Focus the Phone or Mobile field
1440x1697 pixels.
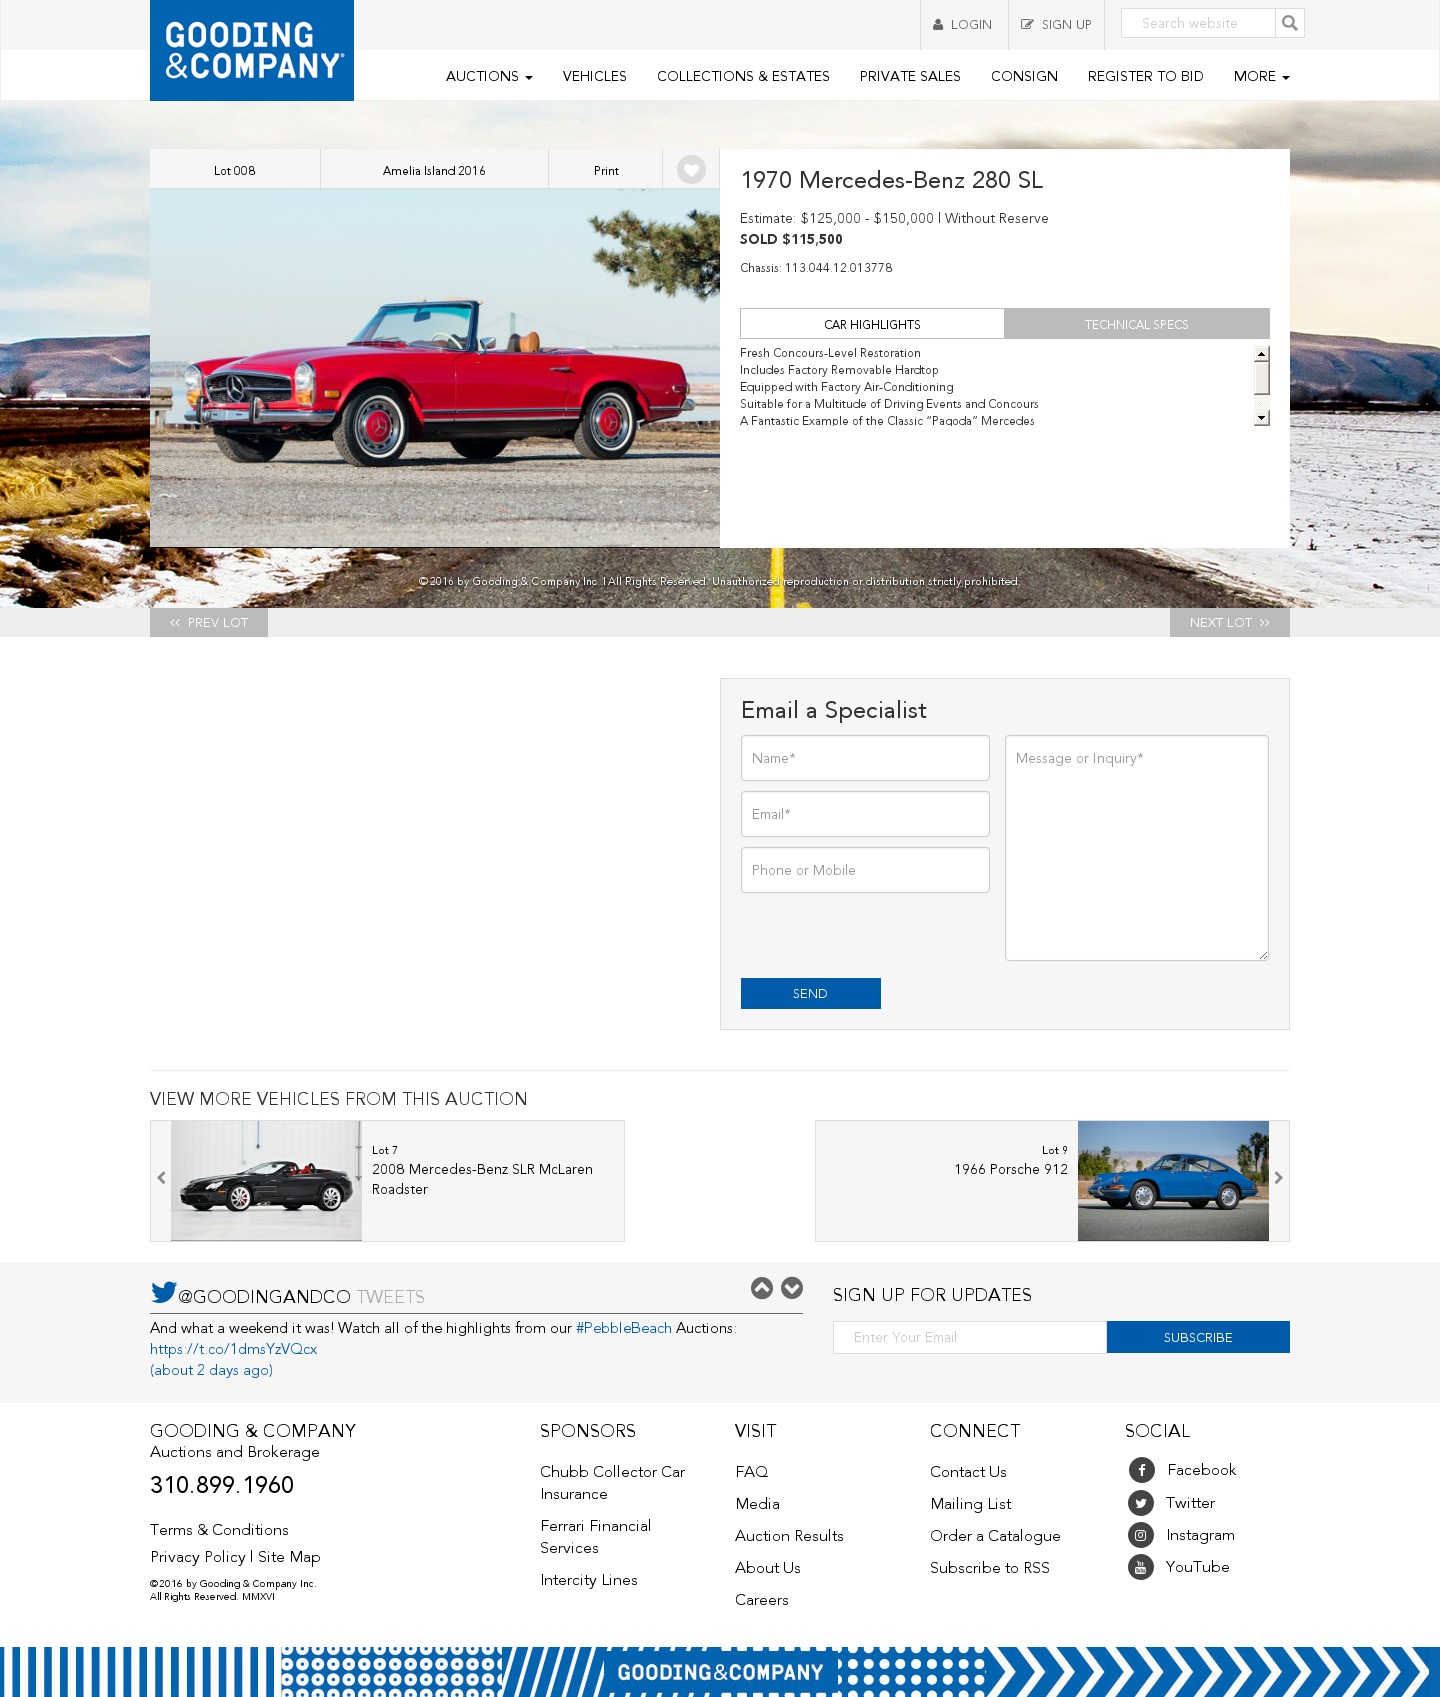click(x=865, y=870)
